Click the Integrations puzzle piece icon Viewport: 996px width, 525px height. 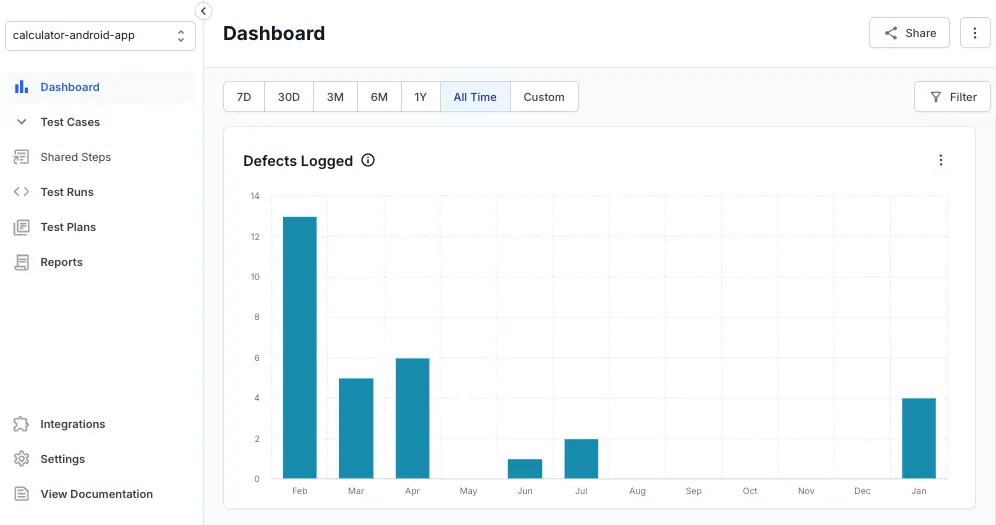pyautogui.click(x=21, y=424)
